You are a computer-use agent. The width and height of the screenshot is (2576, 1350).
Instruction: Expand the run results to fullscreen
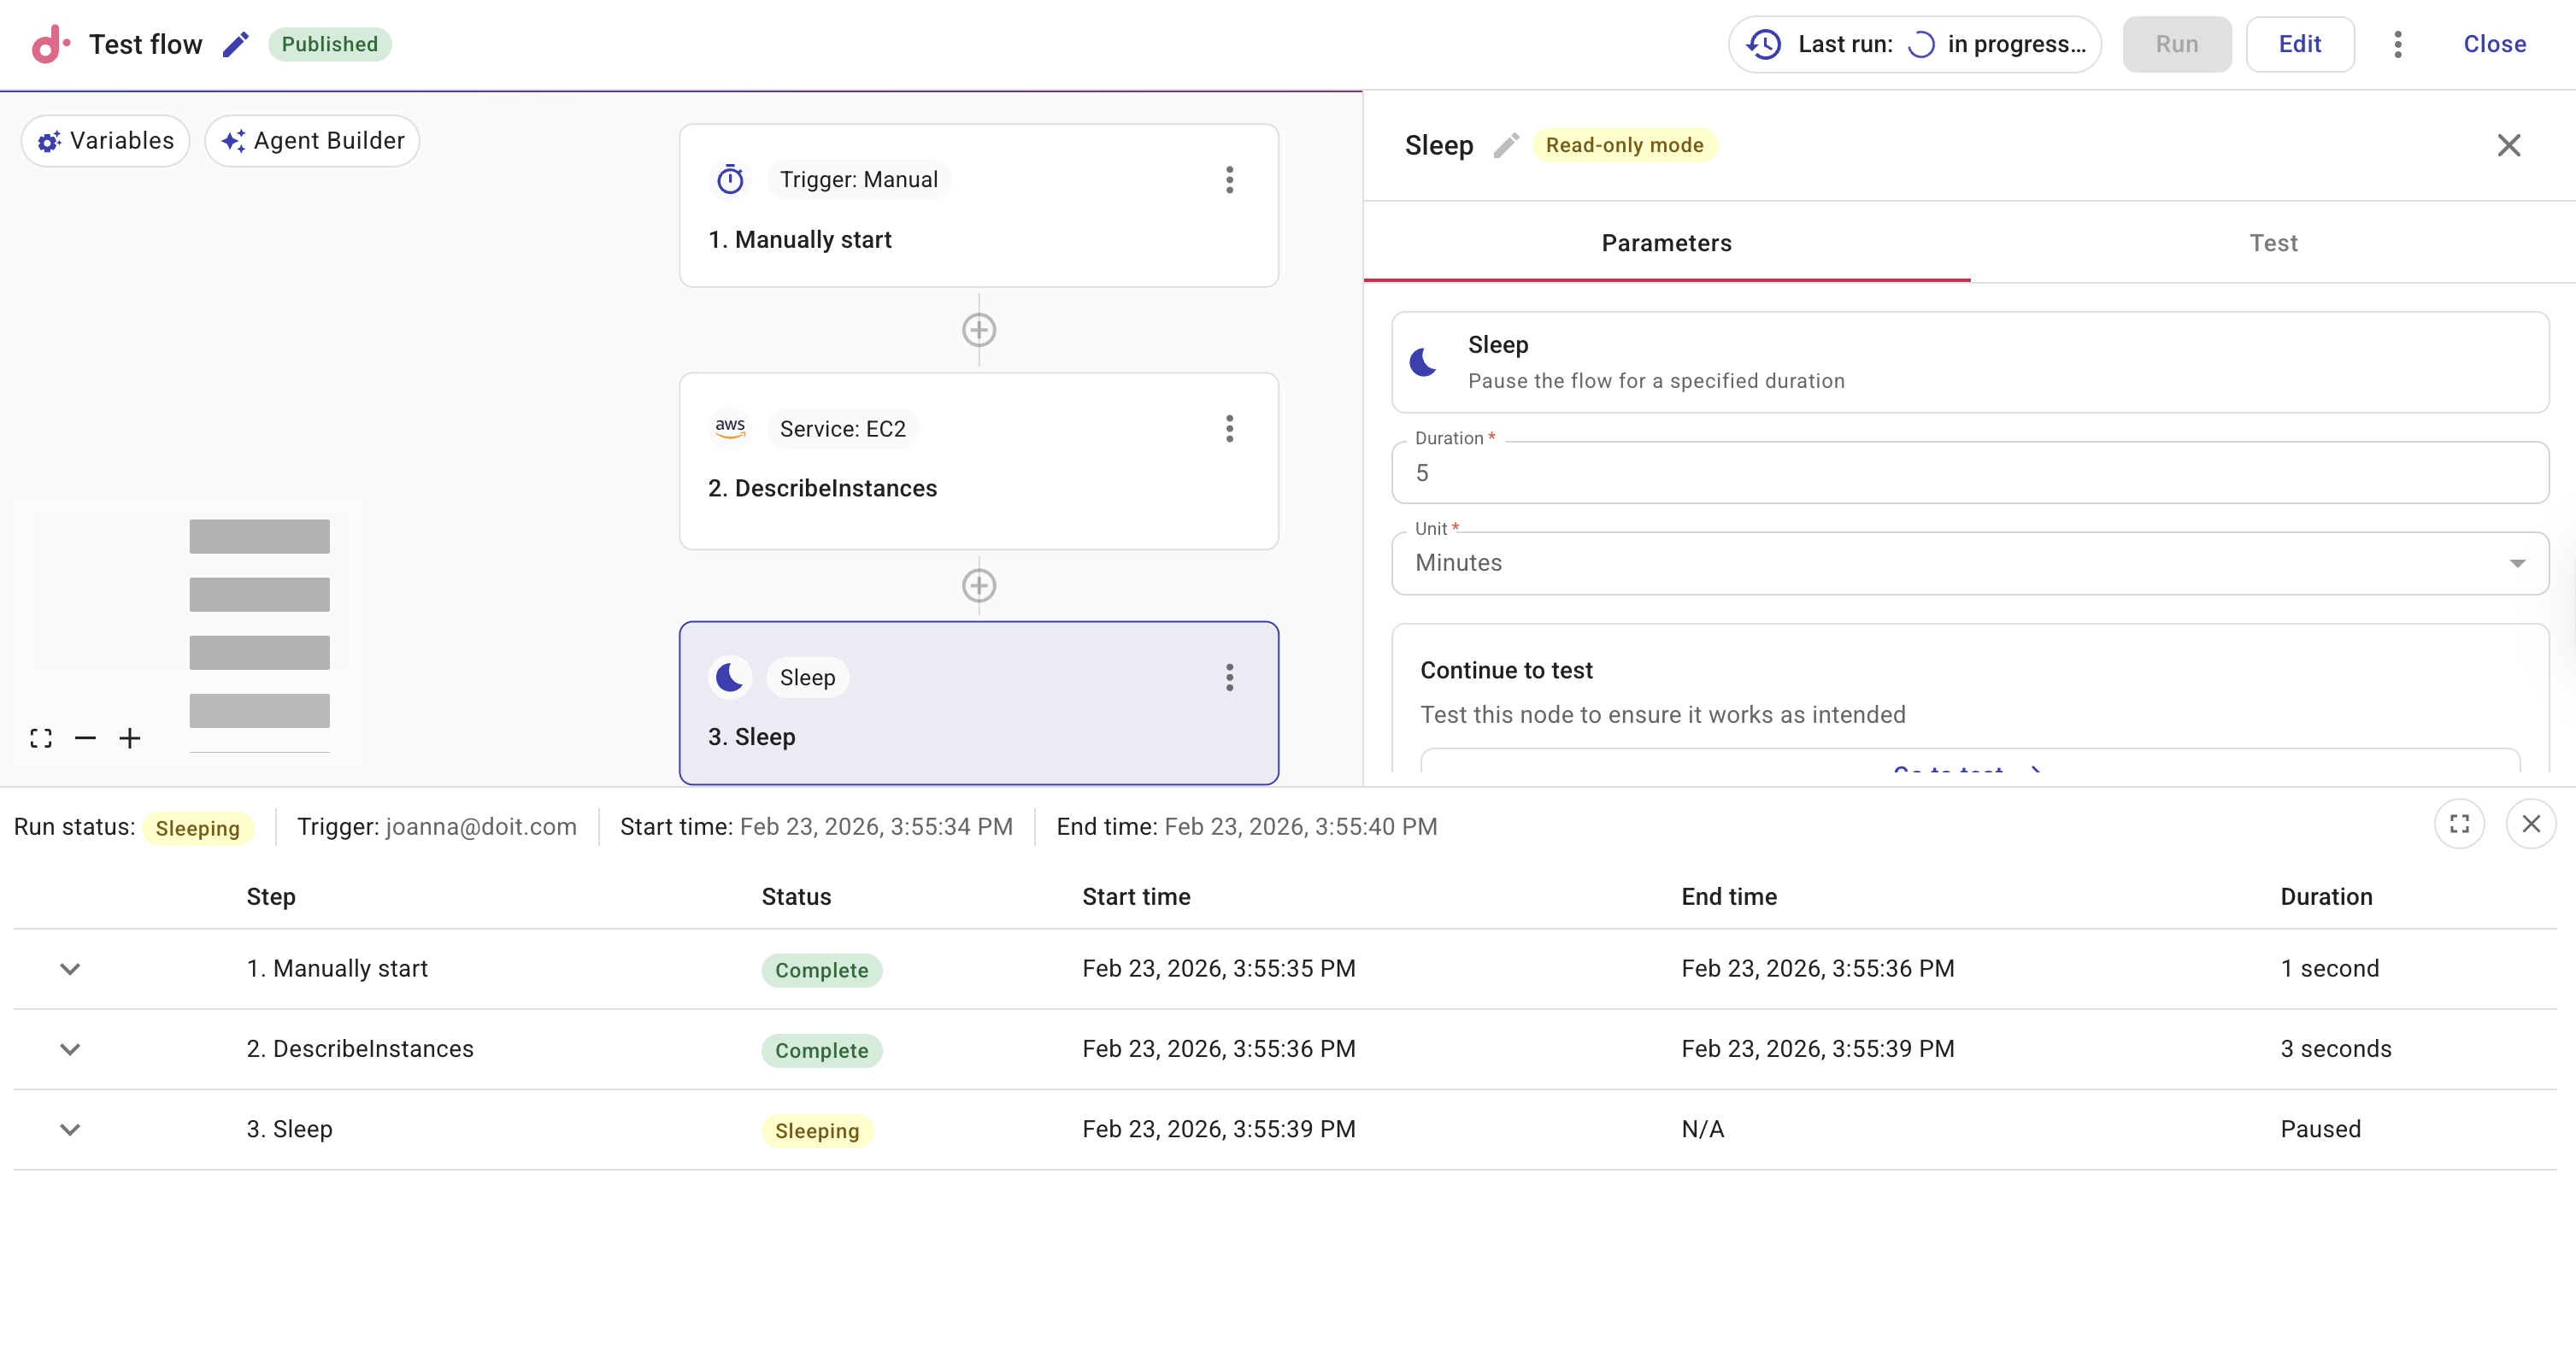coord(2461,824)
